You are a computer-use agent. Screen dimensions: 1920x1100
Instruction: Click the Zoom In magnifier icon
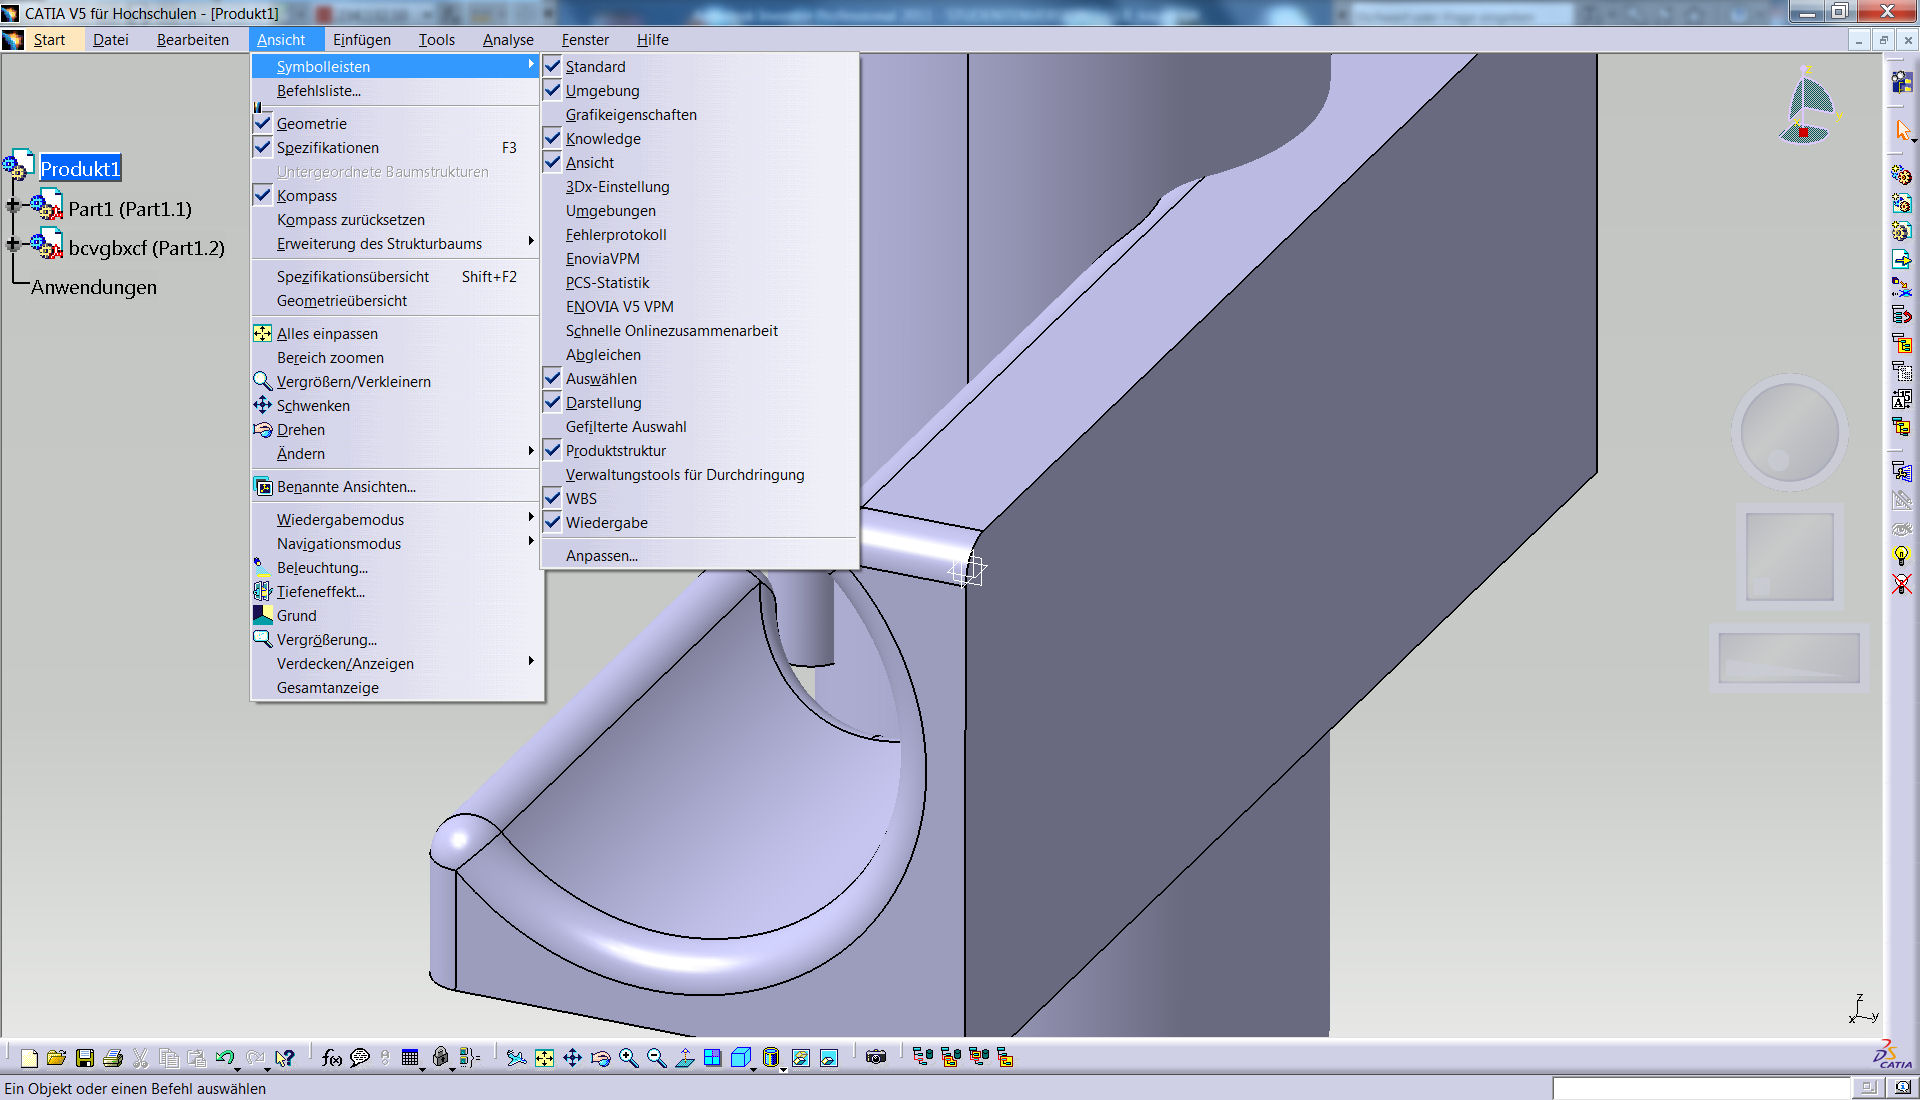point(628,1058)
